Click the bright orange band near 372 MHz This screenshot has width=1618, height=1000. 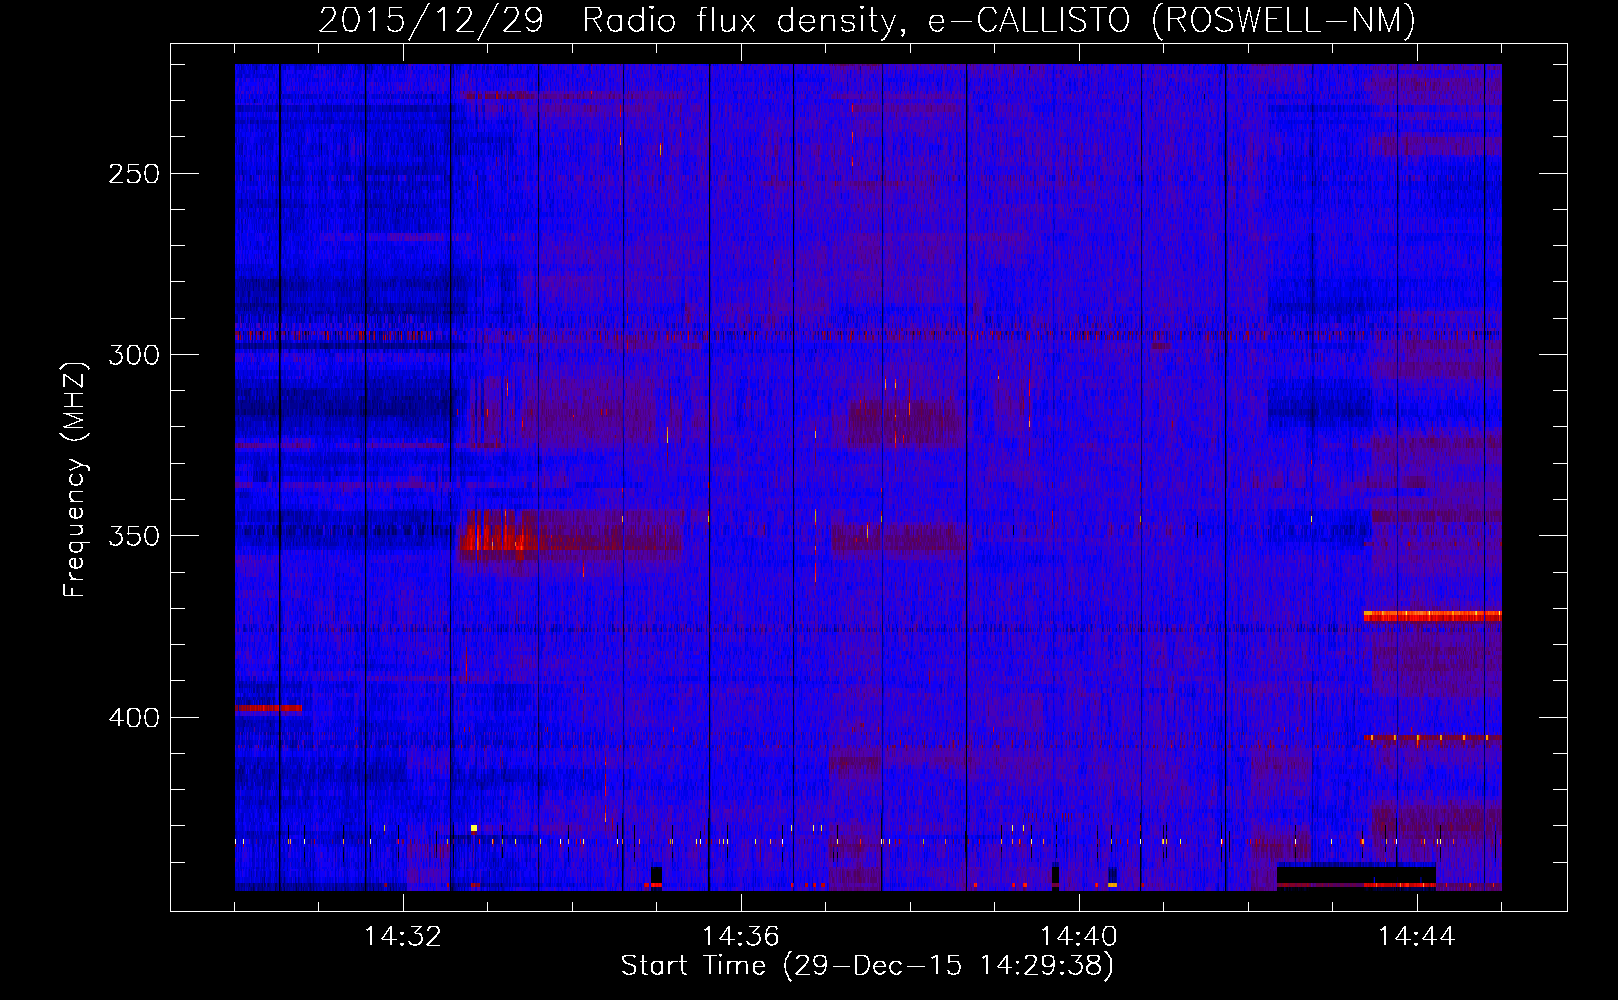coord(1432,616)
